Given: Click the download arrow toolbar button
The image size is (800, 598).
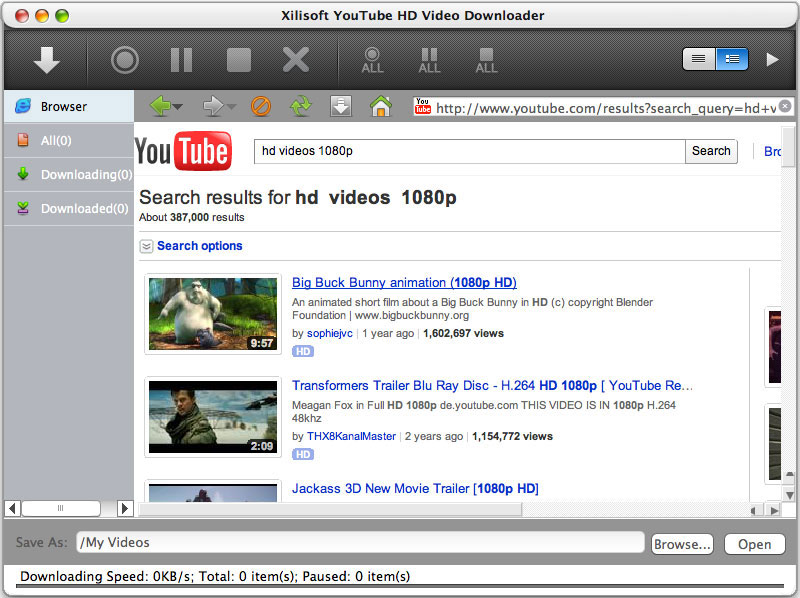Looking at the screenshot, I should [x=46, y=60].
